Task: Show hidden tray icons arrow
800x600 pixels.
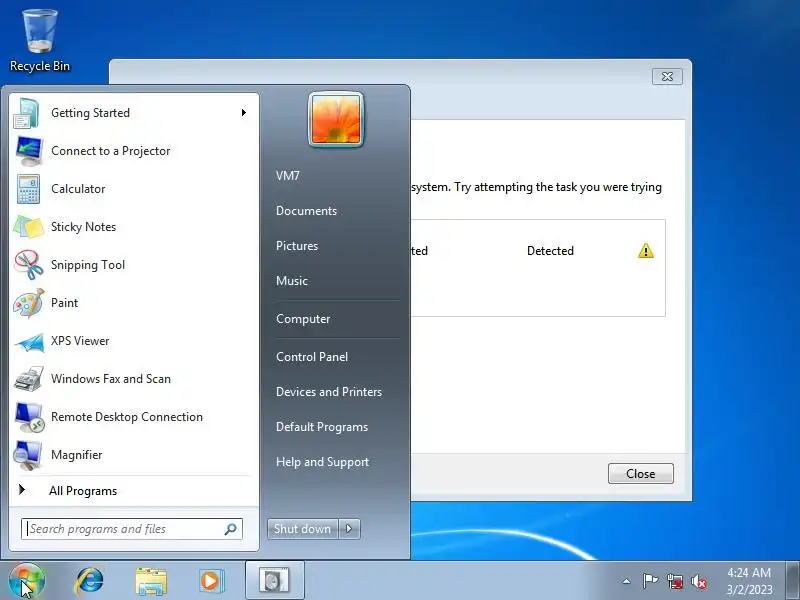Action: (x=627, y=581)
